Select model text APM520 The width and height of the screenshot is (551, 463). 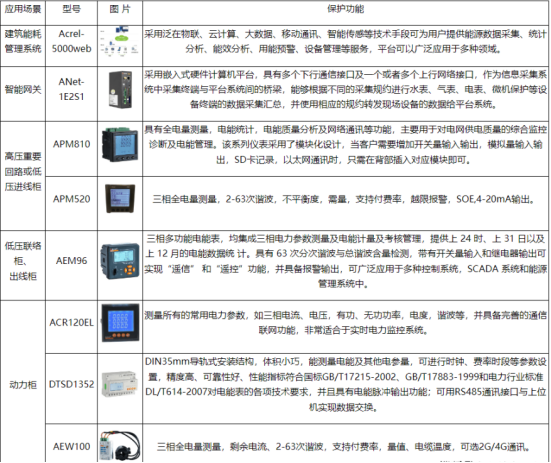click(x=71, y=199)
